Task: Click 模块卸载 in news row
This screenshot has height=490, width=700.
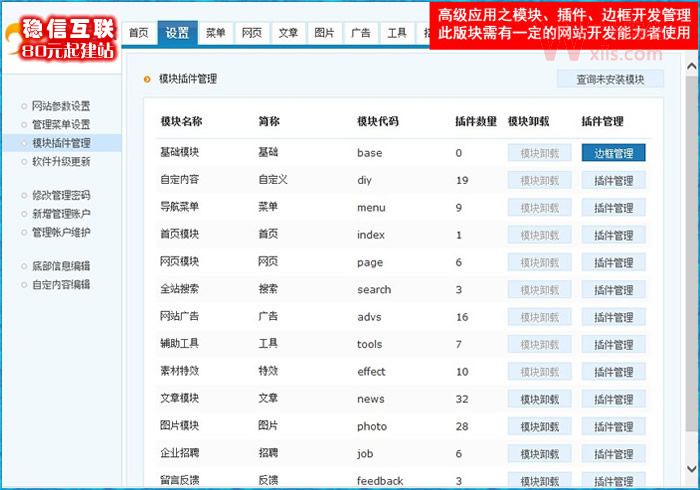Action: click(540, 399)
